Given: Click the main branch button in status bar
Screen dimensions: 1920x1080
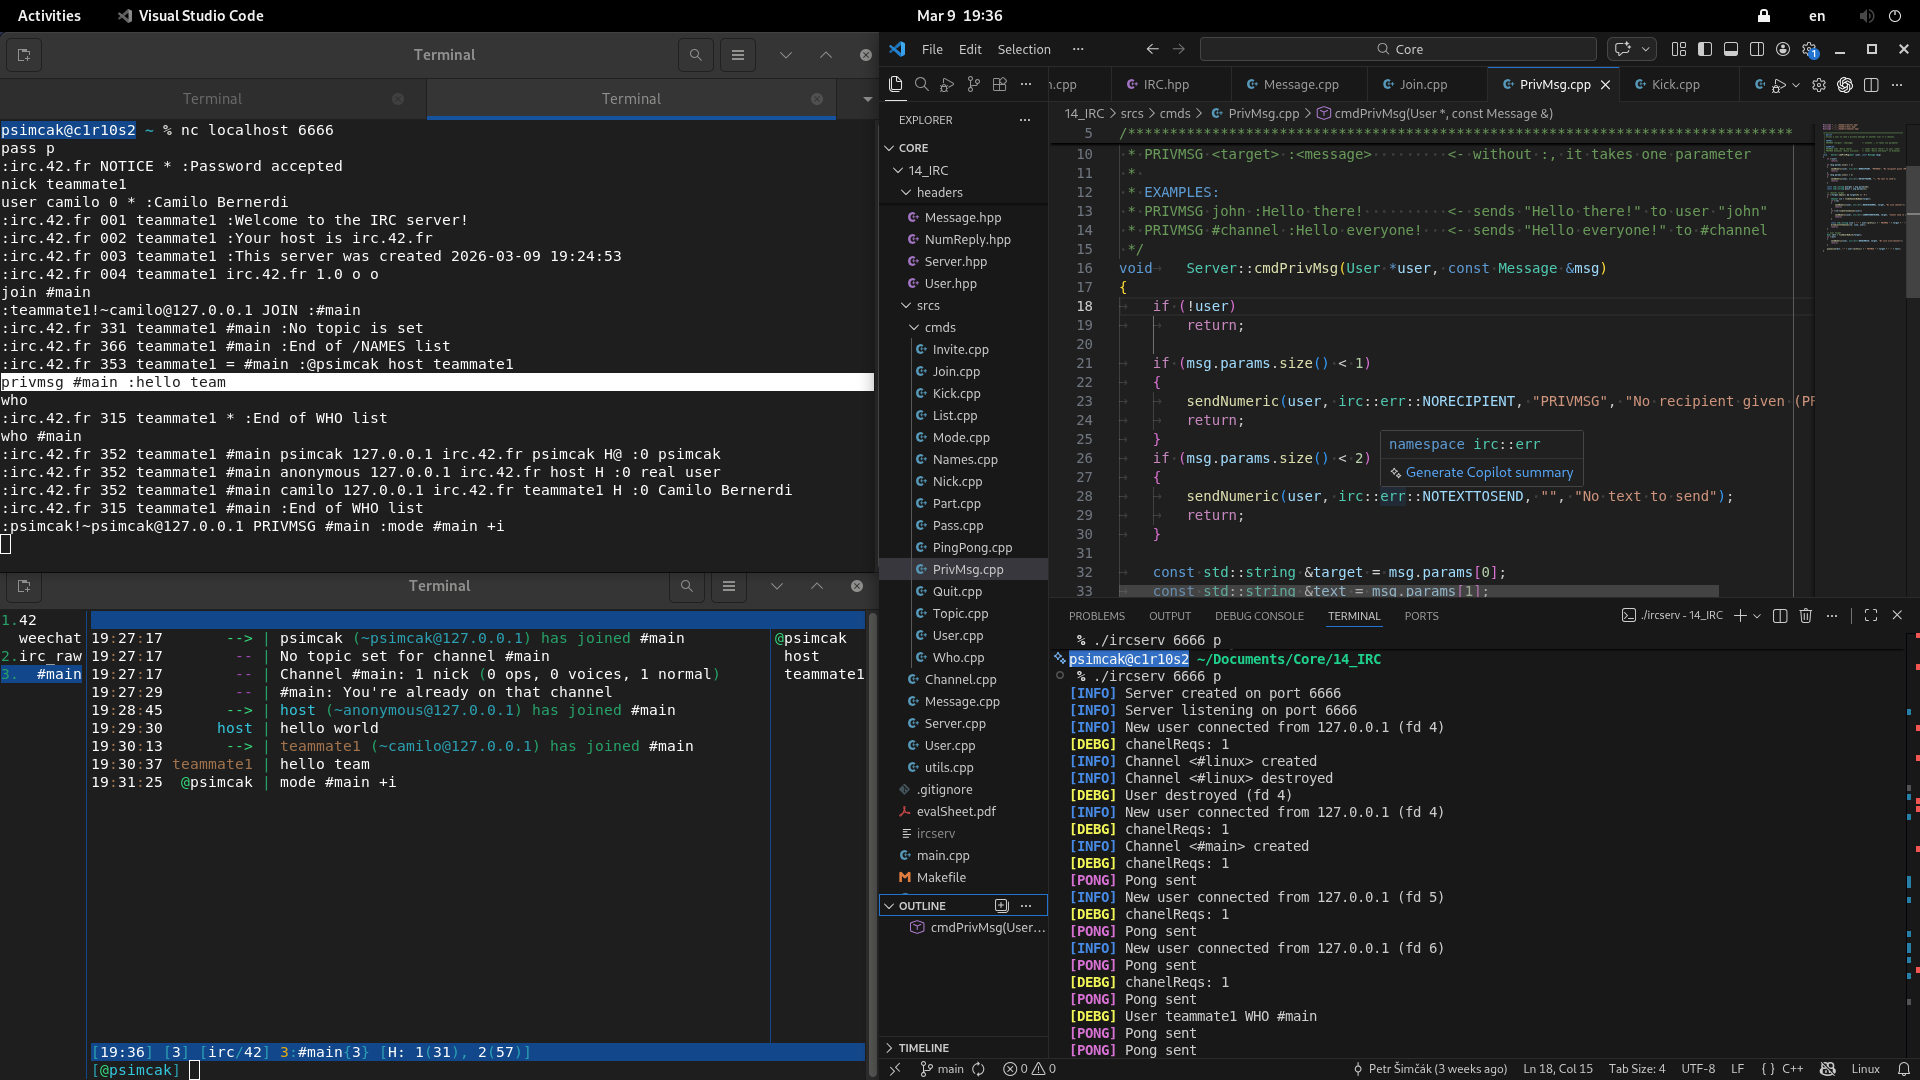Looking at the screenshot, I should coord(942,1069).
